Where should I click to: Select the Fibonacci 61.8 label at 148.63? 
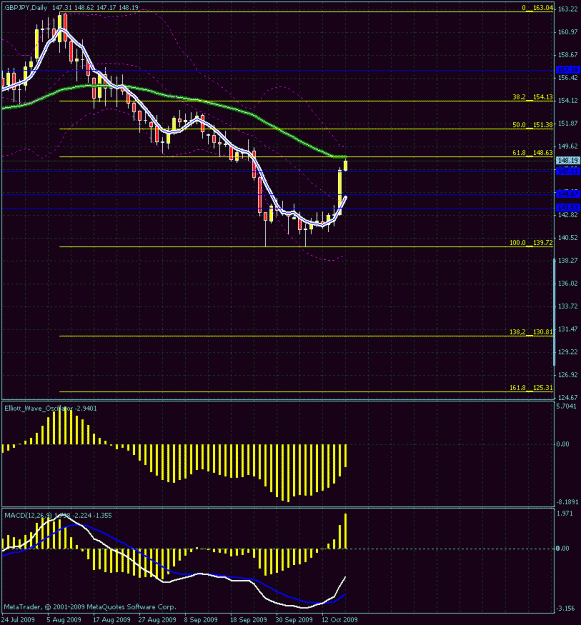[x=533, y=153]
